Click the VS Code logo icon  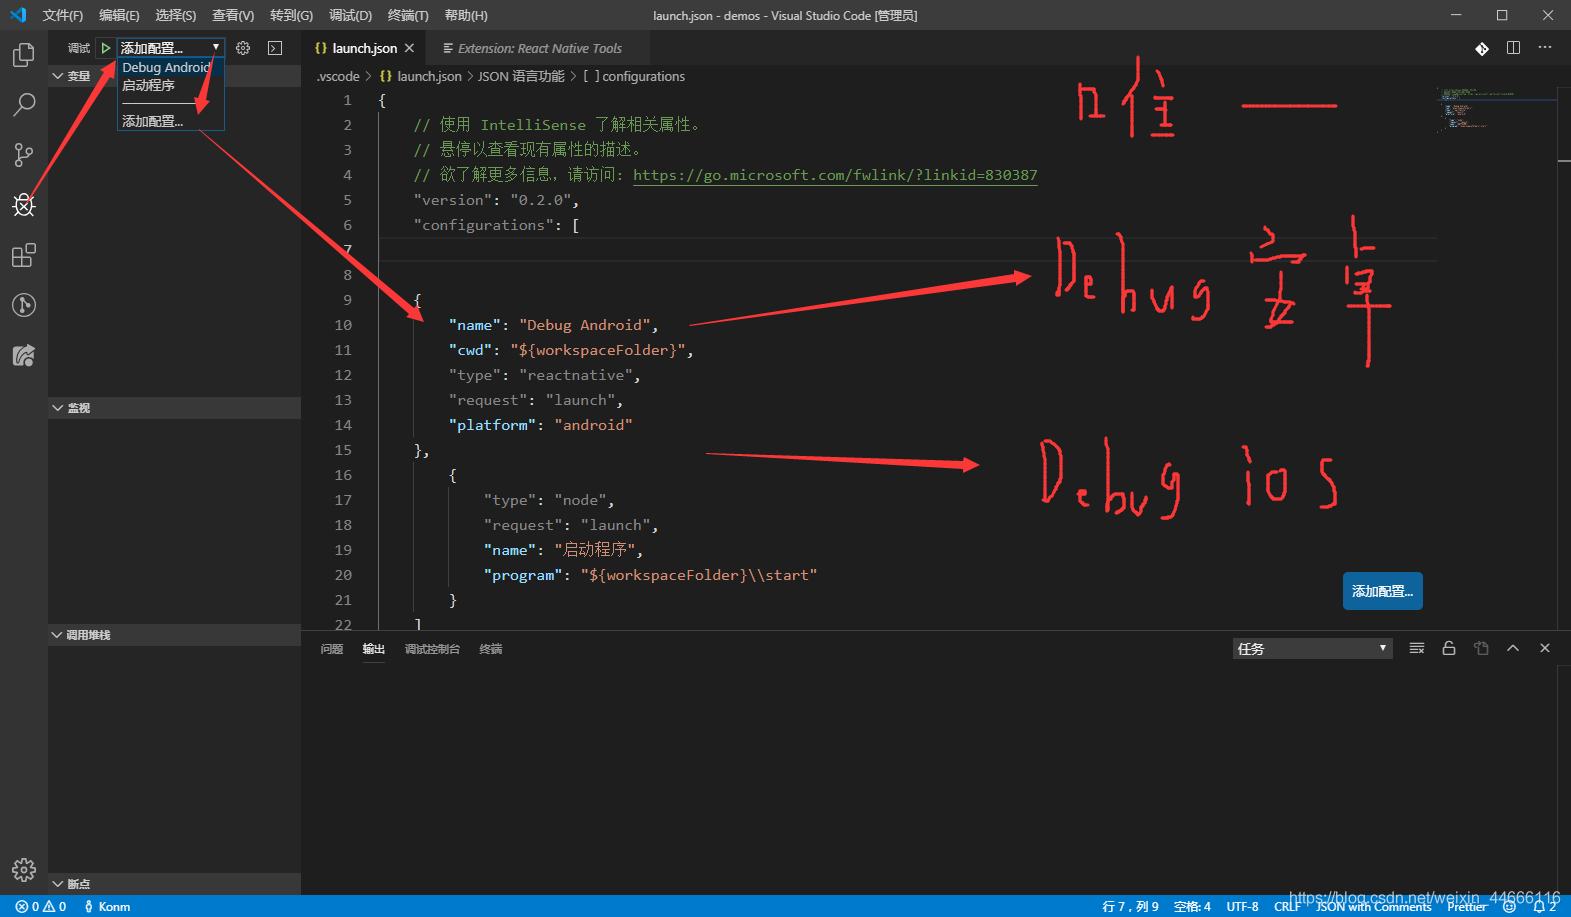[18, 15]
